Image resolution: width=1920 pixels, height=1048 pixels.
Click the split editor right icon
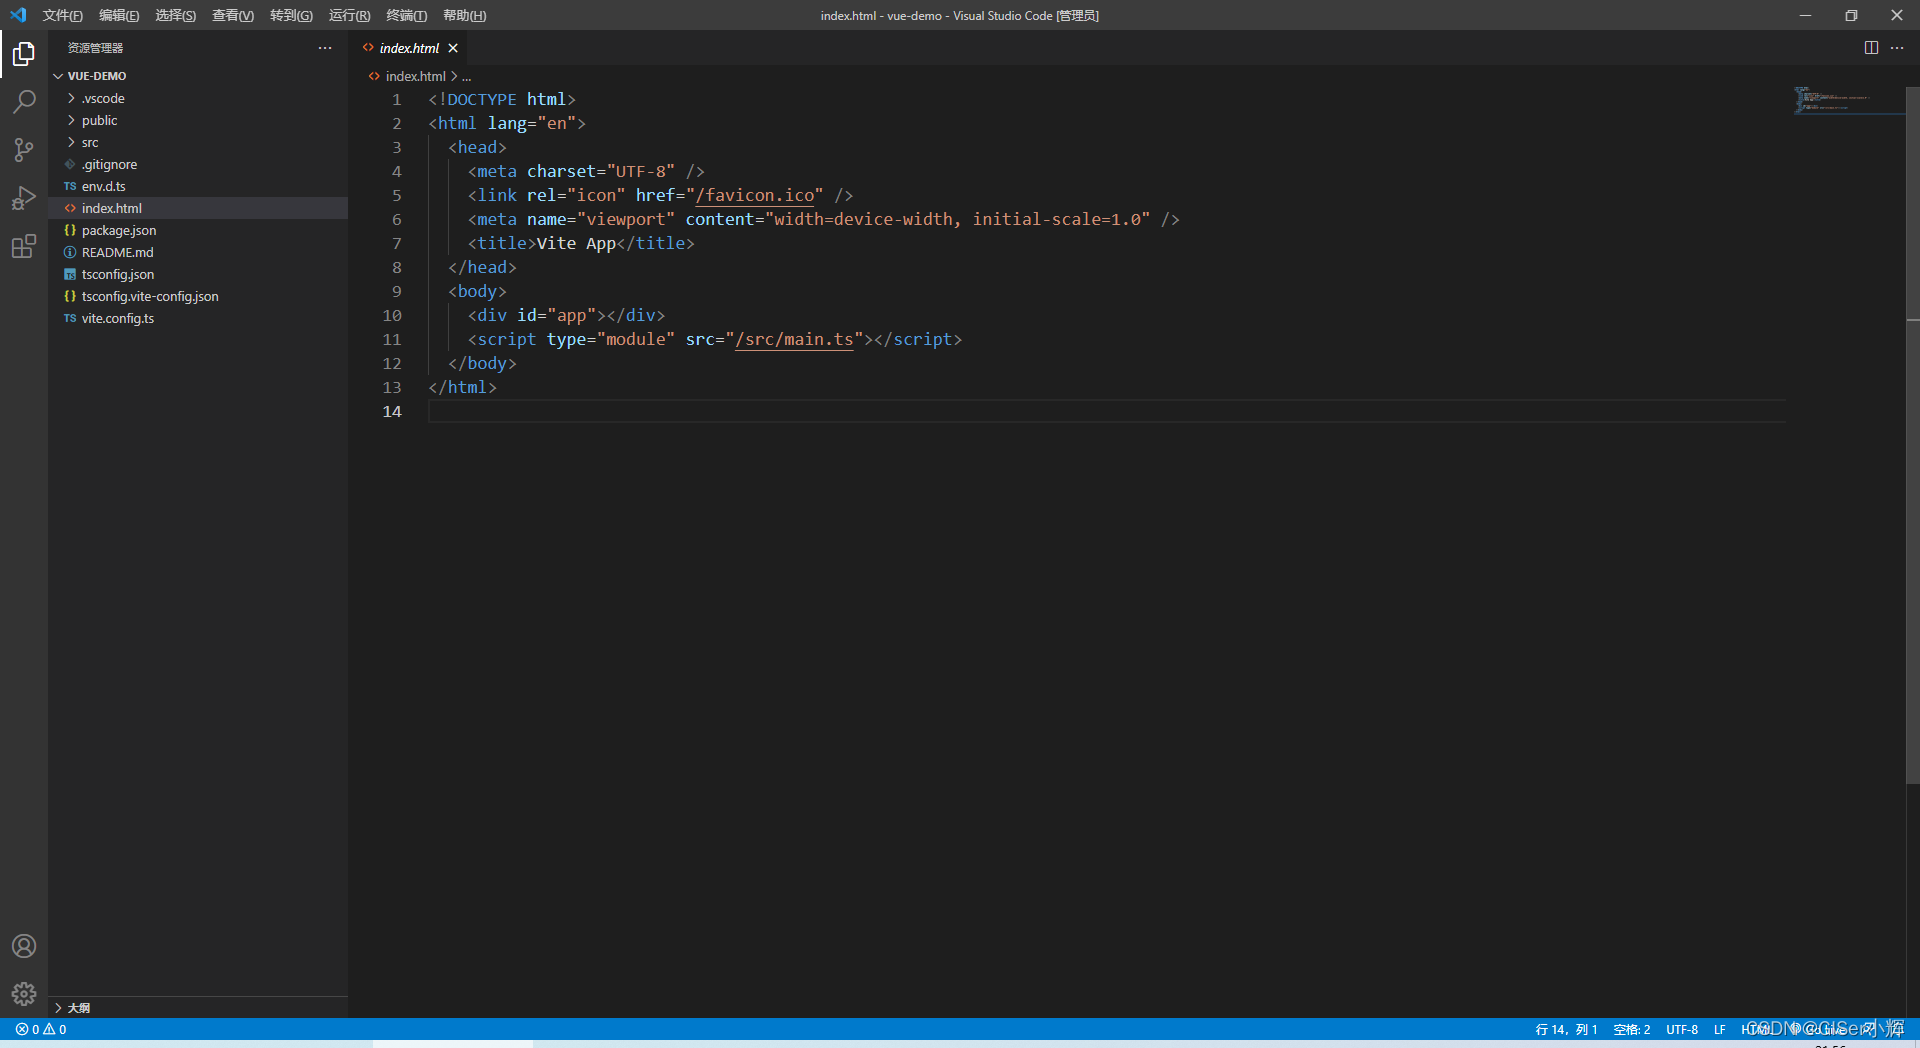point(1871,48)
